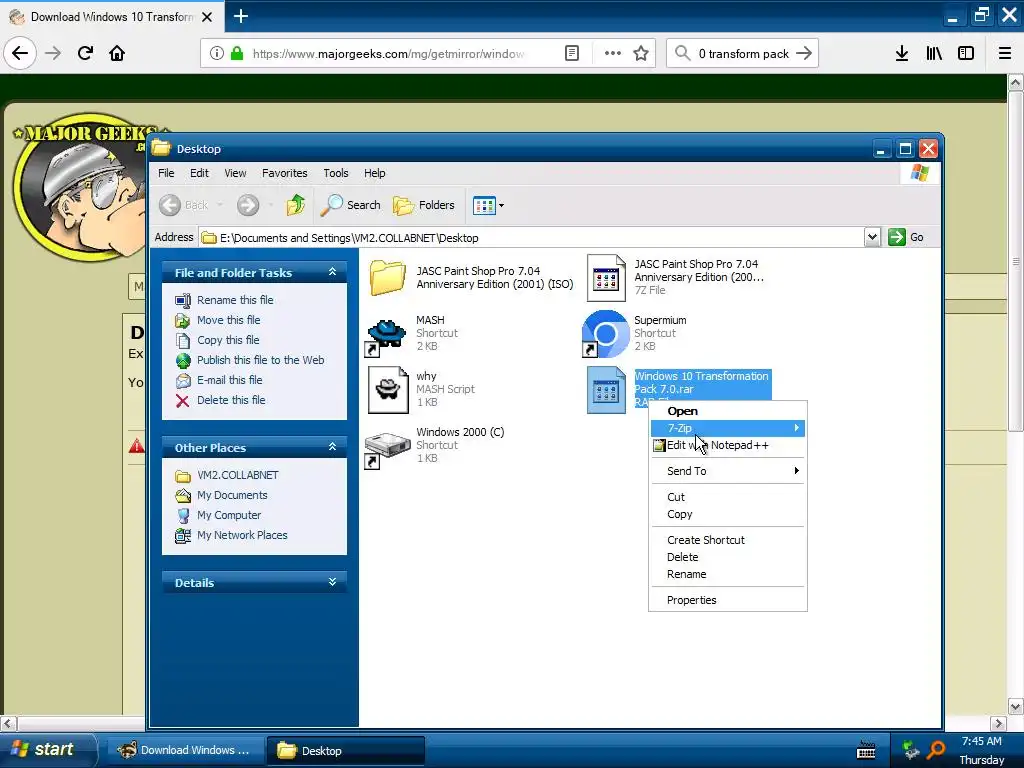Choose Rename in context menu

[728, 574]
